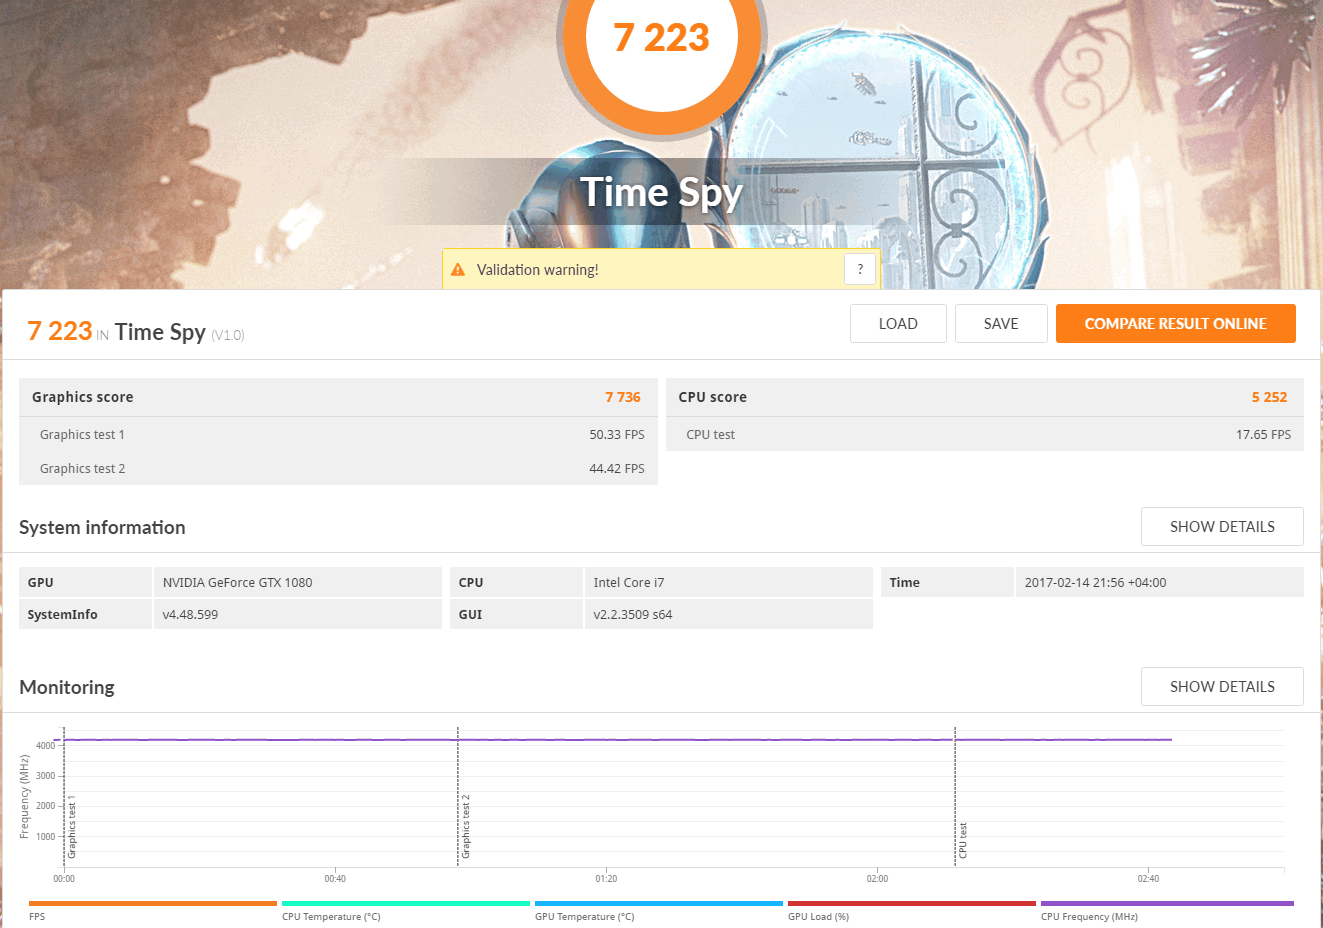Save the benchmark result

click(x=1000, y=324)
